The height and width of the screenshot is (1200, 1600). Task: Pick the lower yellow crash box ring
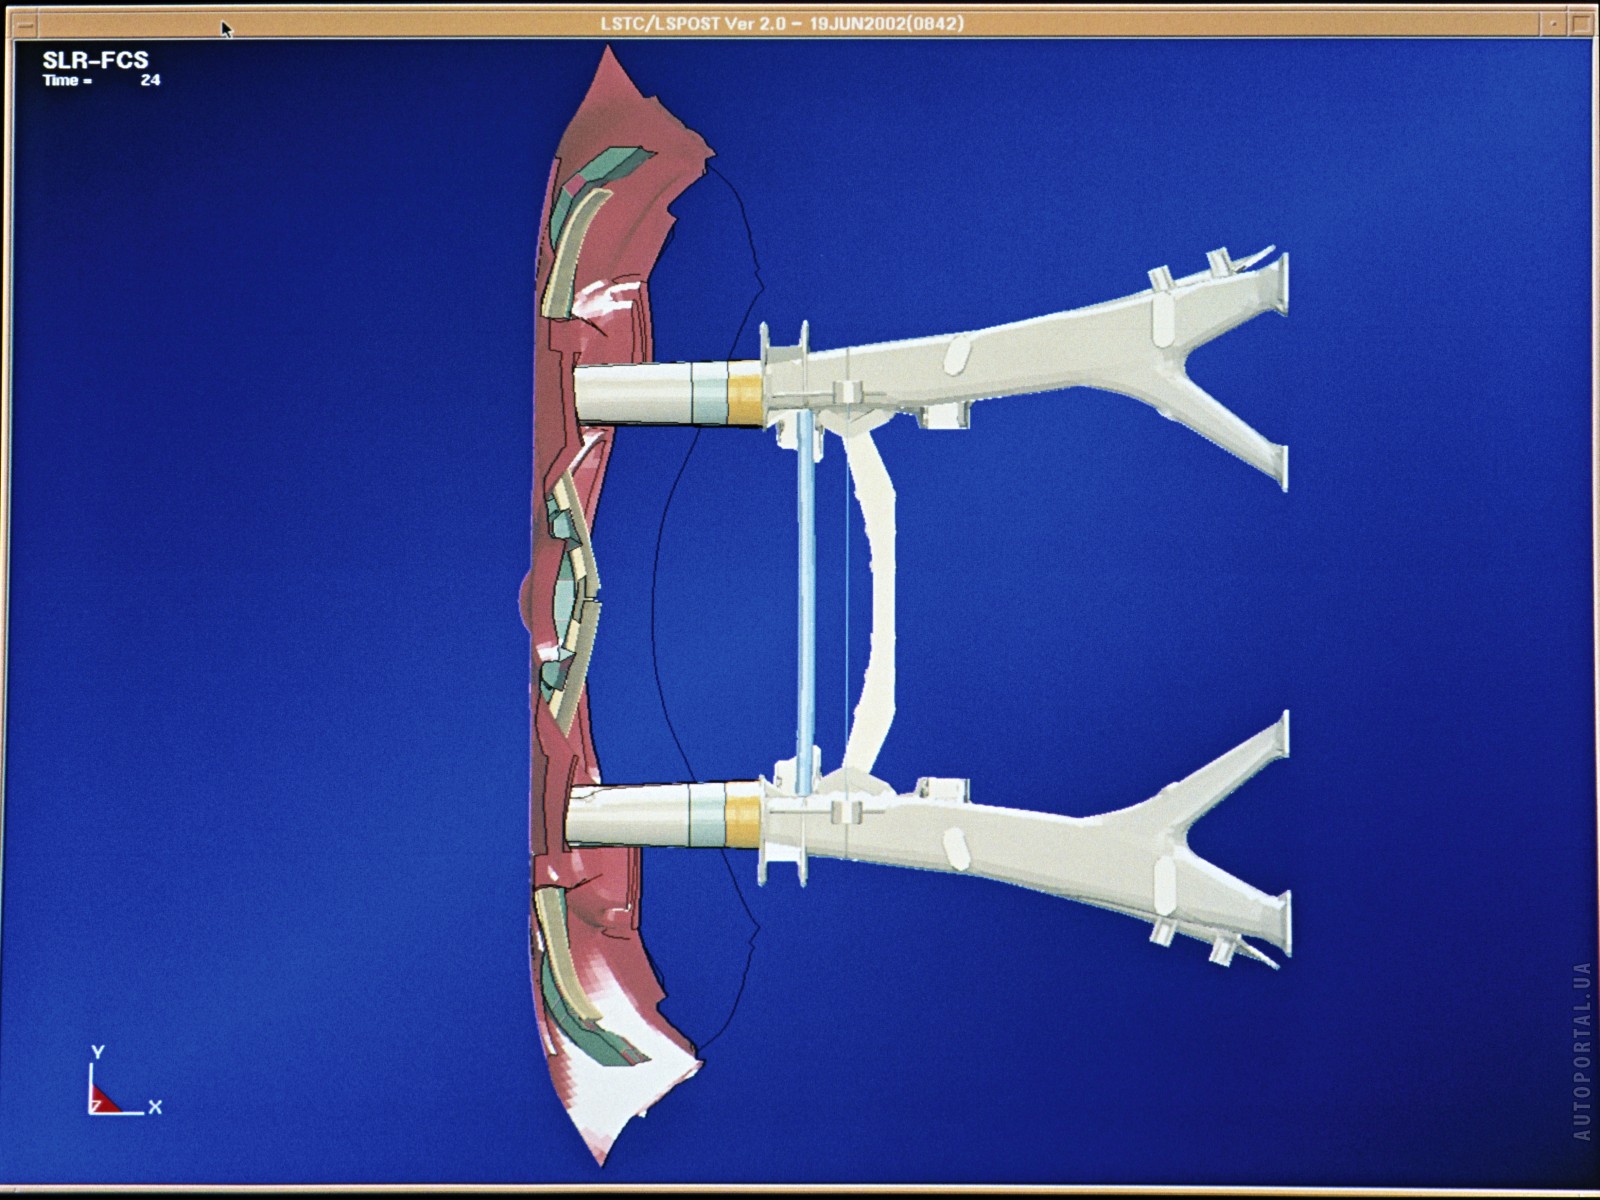tap(742, 816)
